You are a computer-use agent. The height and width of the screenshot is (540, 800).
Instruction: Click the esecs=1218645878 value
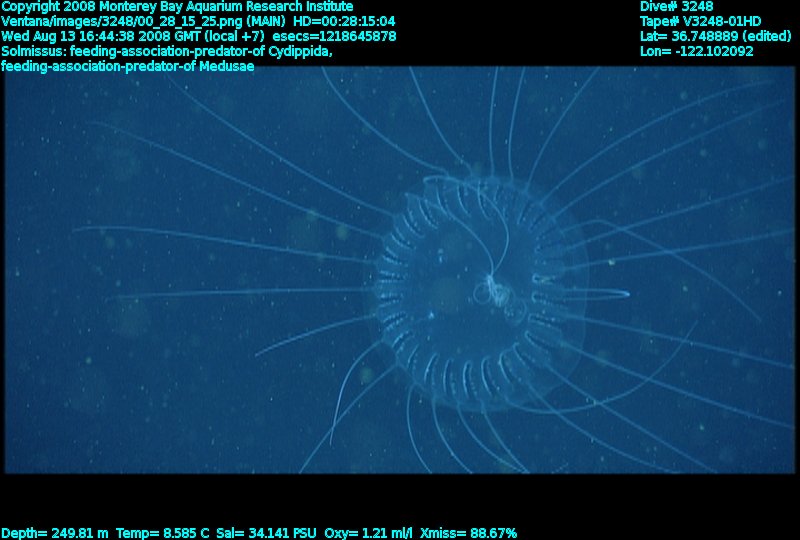[335, 37]
